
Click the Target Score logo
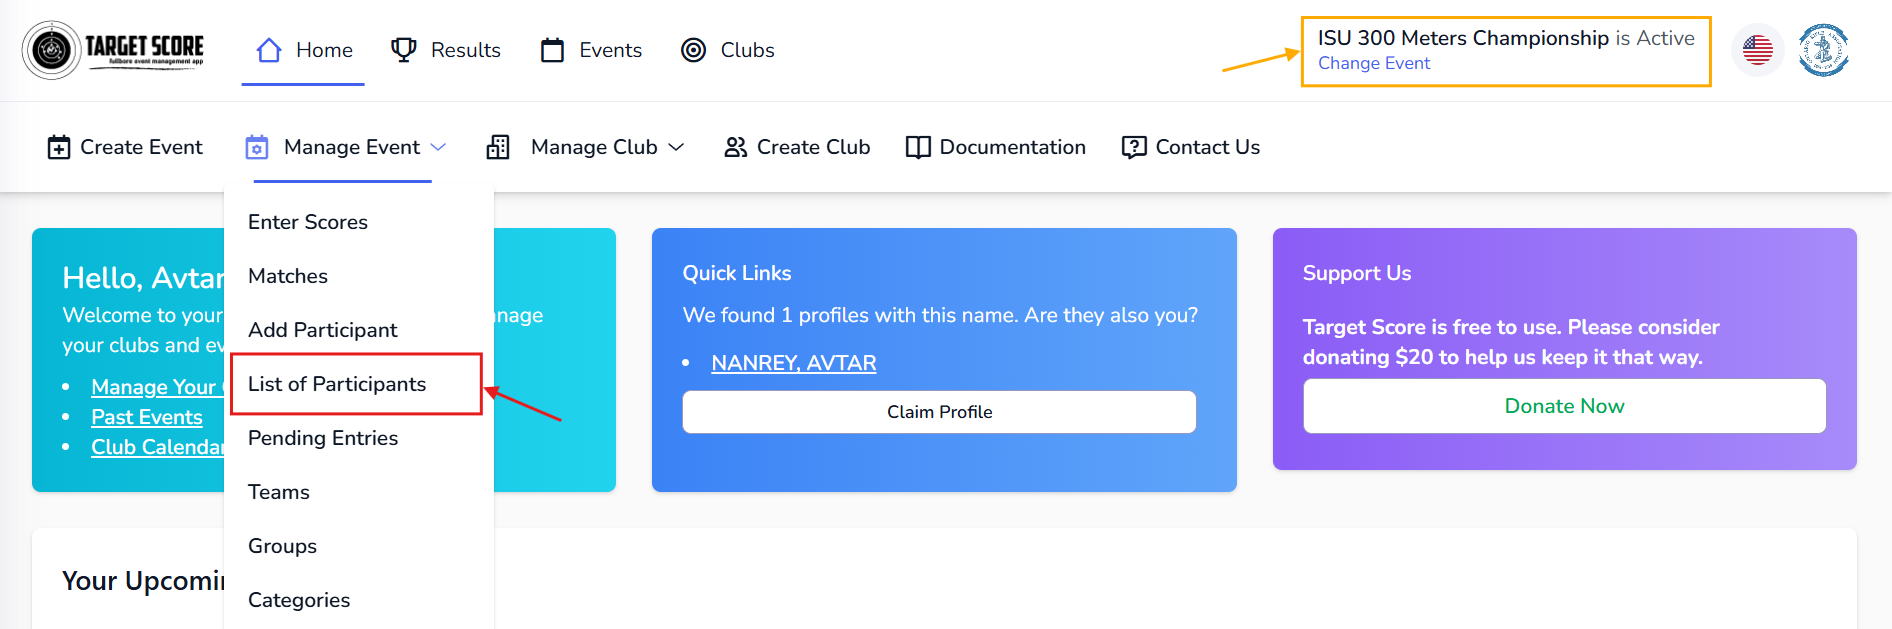[x=113, y=49]
